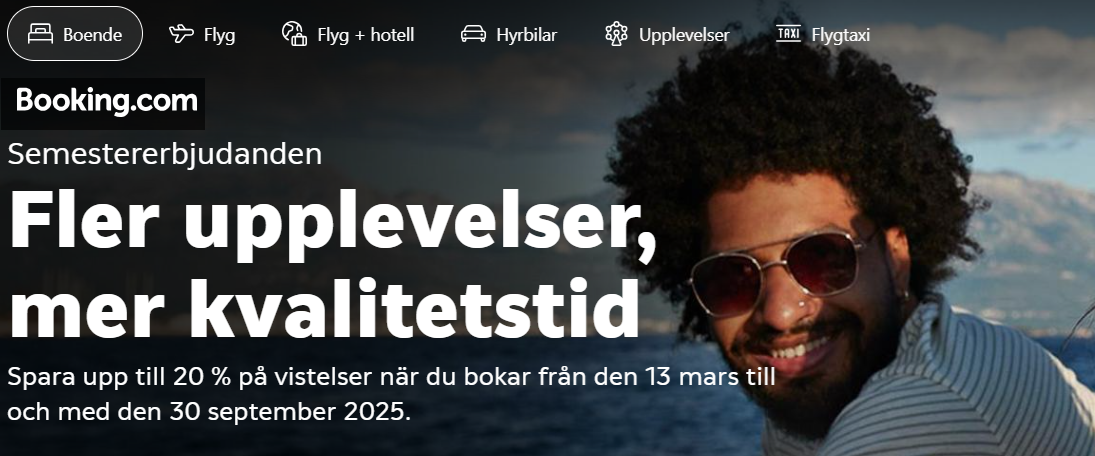Click the Booking.com logo
The image size is (1095, 456).
click(x=103, y=103)
